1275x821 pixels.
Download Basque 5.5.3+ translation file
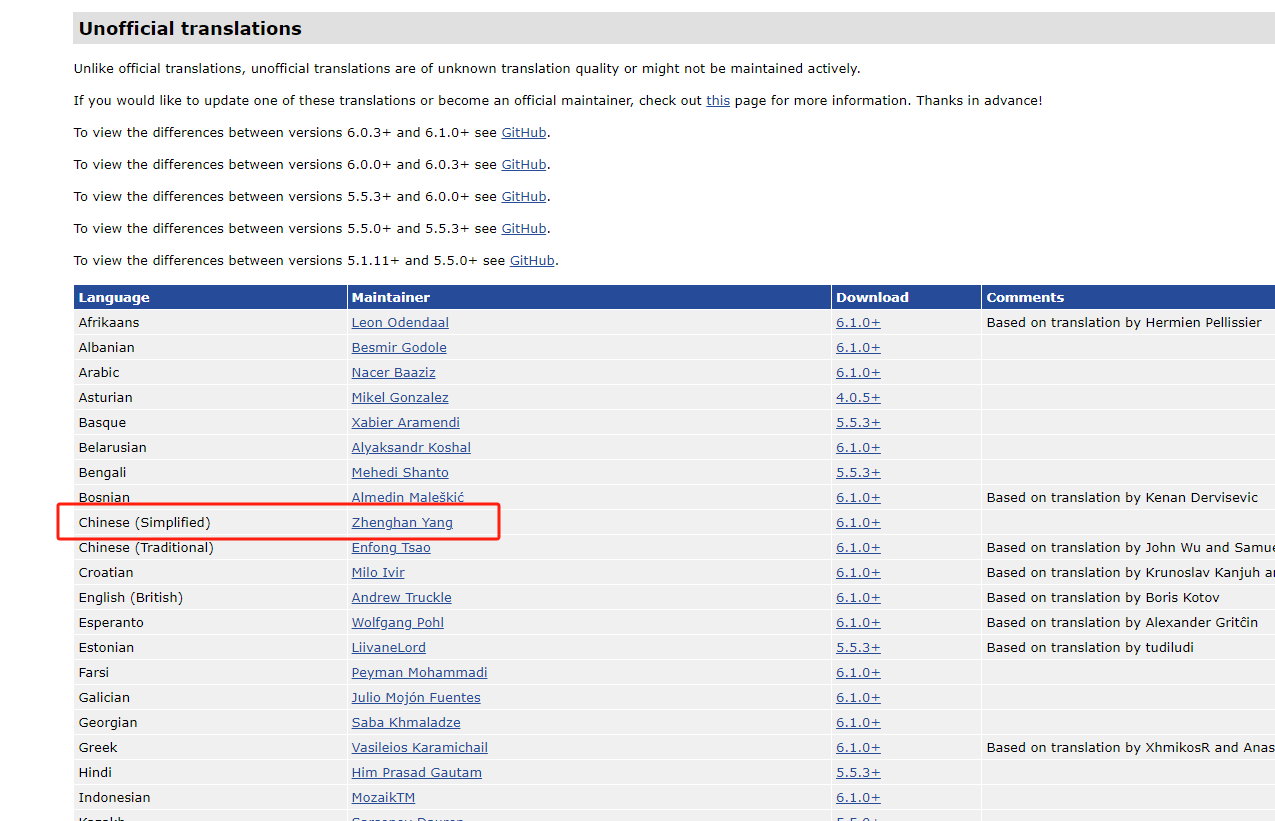coord(858,423)
